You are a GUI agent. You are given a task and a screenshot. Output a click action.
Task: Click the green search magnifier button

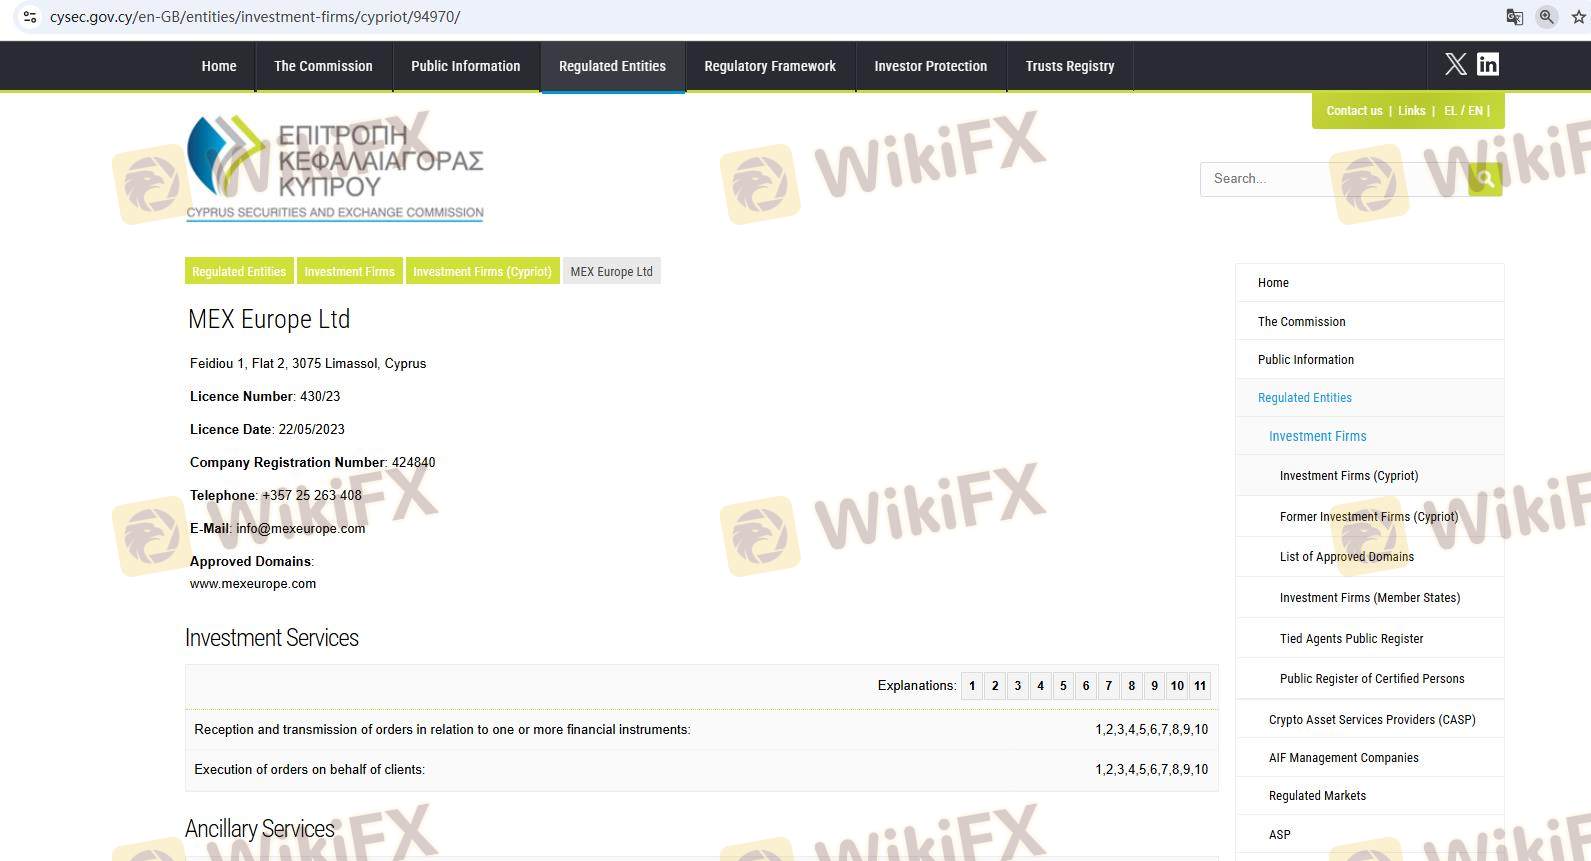click(1485, 179)
